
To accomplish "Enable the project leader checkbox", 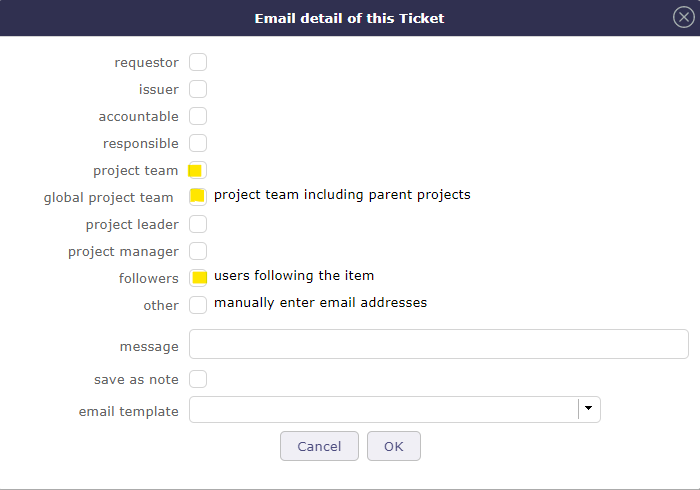I will pyautogui.click(x=198, y=224).
